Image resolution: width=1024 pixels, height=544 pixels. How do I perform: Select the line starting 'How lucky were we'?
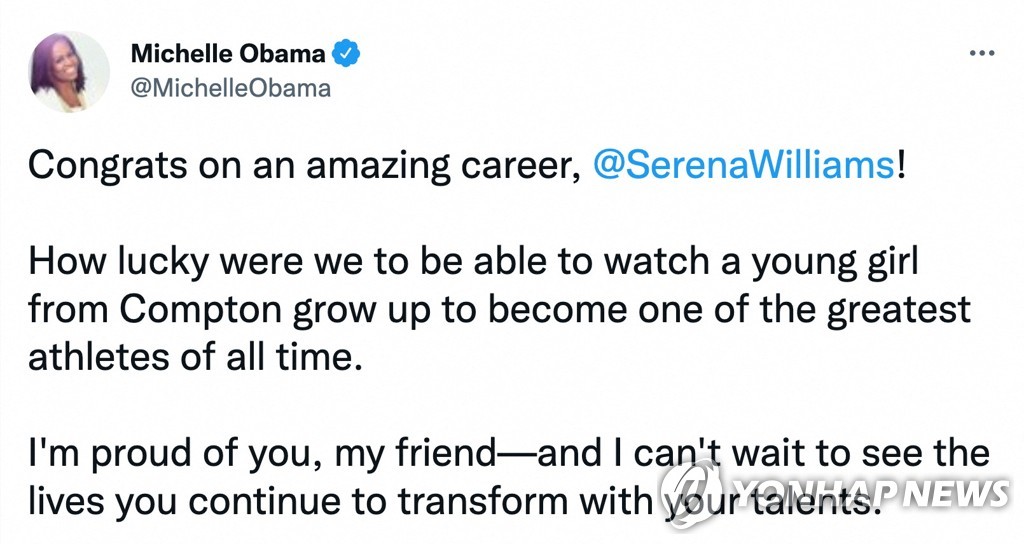473,263
